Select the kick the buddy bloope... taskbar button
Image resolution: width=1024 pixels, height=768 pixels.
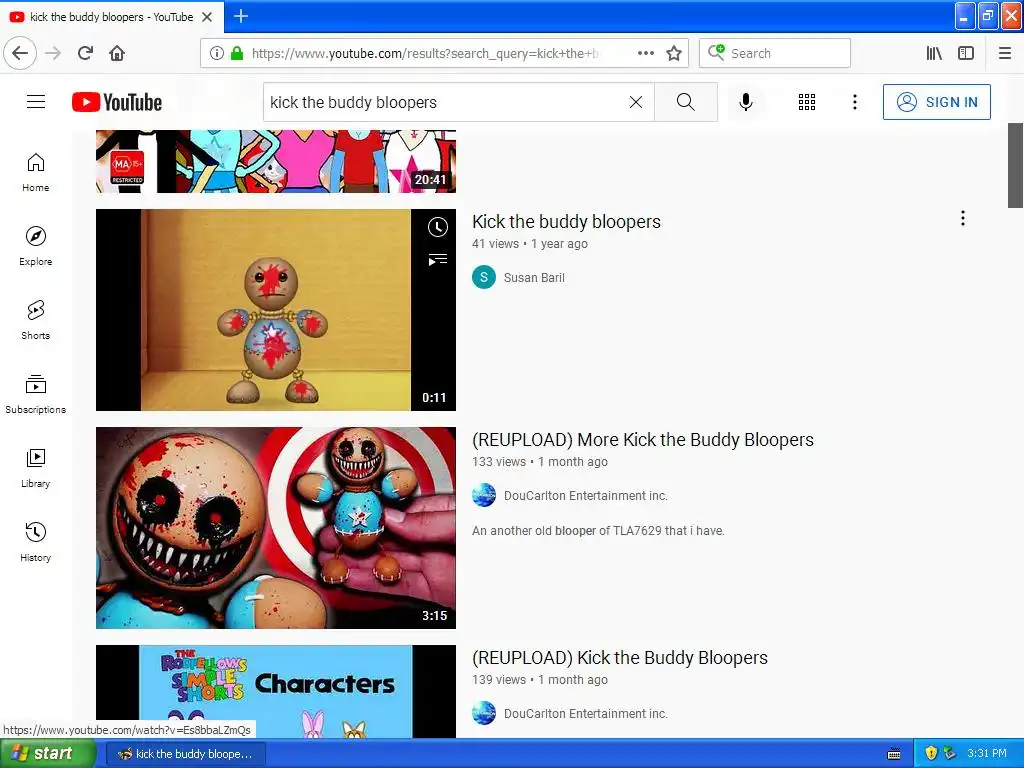tap(185, 754)
